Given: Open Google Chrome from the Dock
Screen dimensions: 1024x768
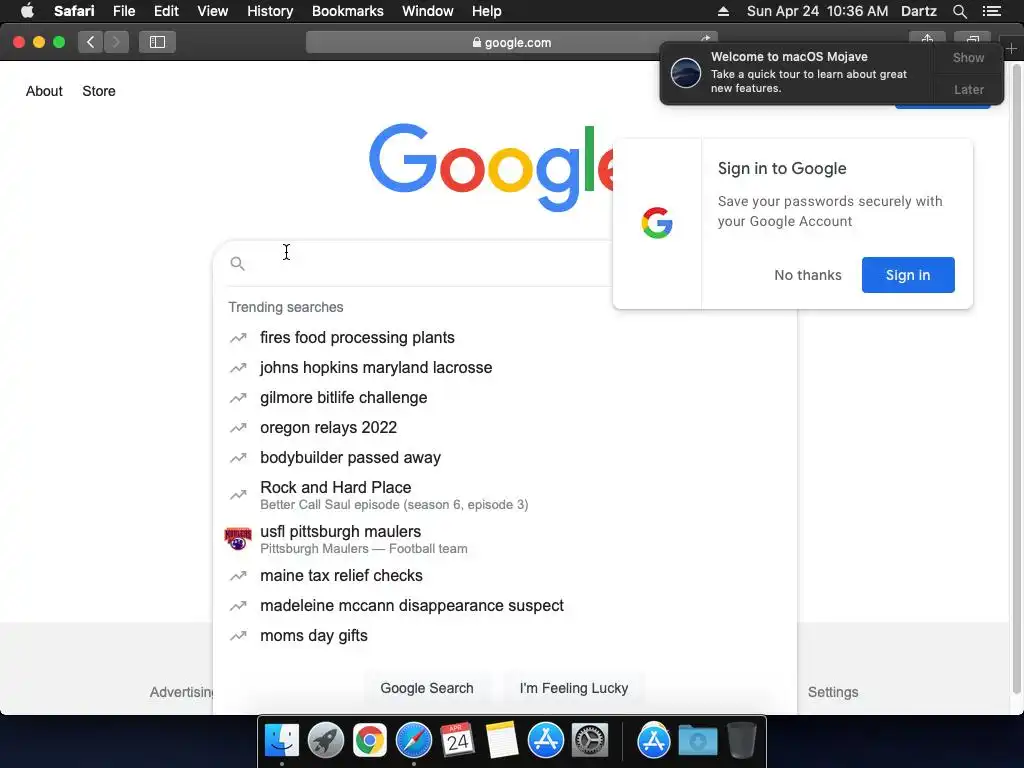Looking at the screenshot, I should point(370,741).
